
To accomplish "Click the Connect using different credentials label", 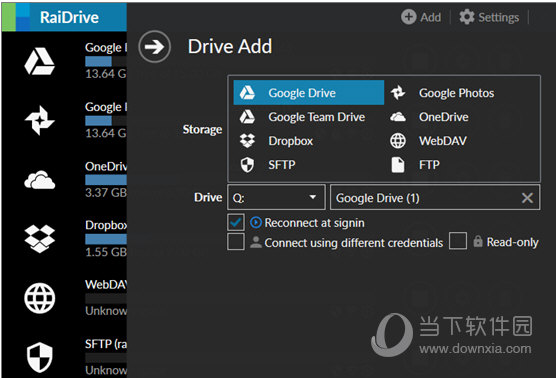I will point(354,243).
